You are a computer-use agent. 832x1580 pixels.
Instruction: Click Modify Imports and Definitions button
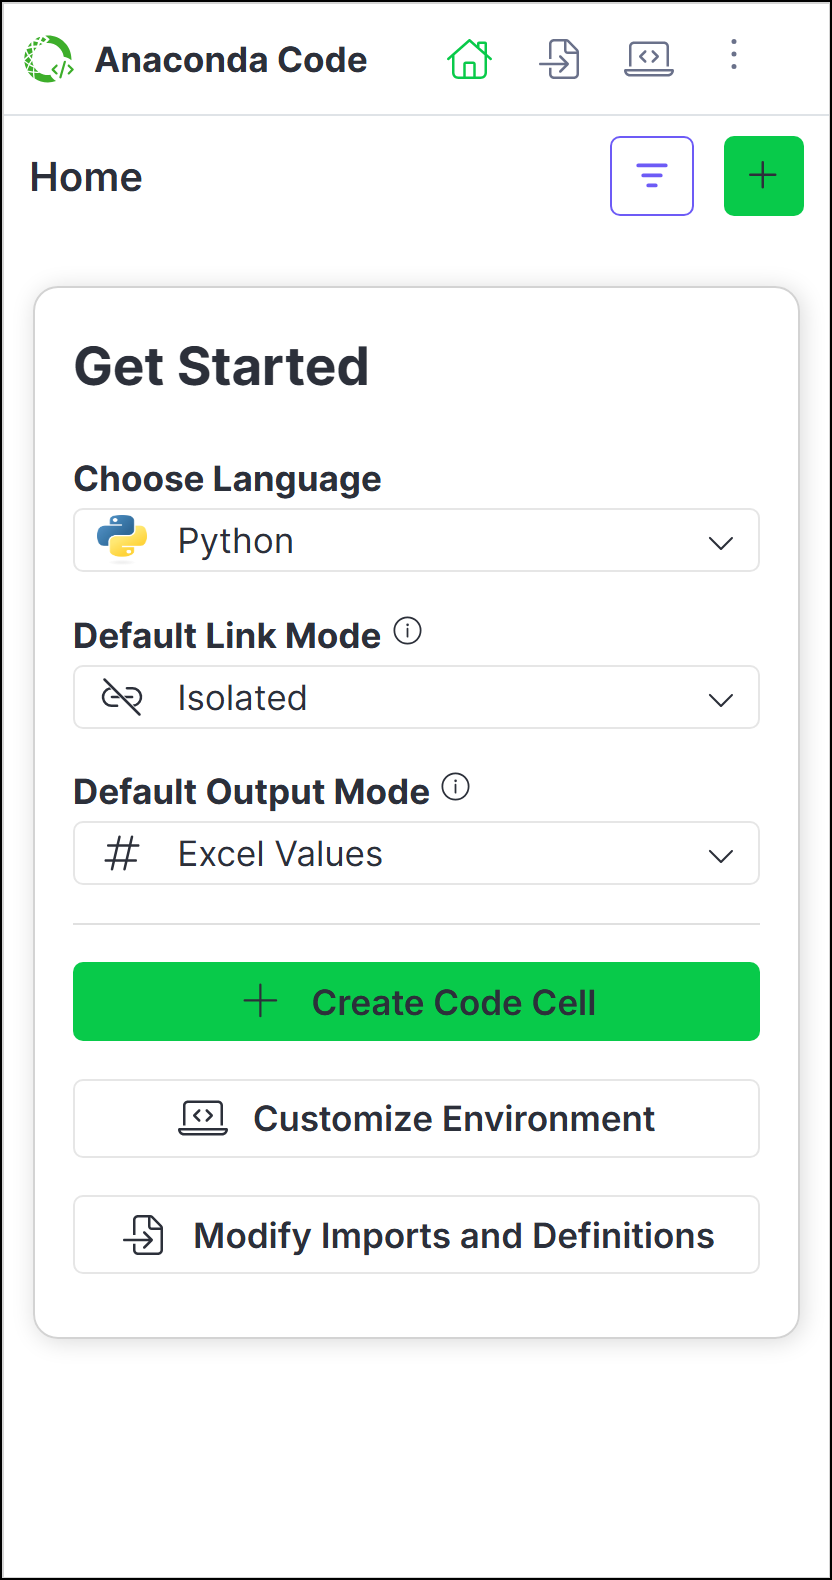click(416, 1235)
